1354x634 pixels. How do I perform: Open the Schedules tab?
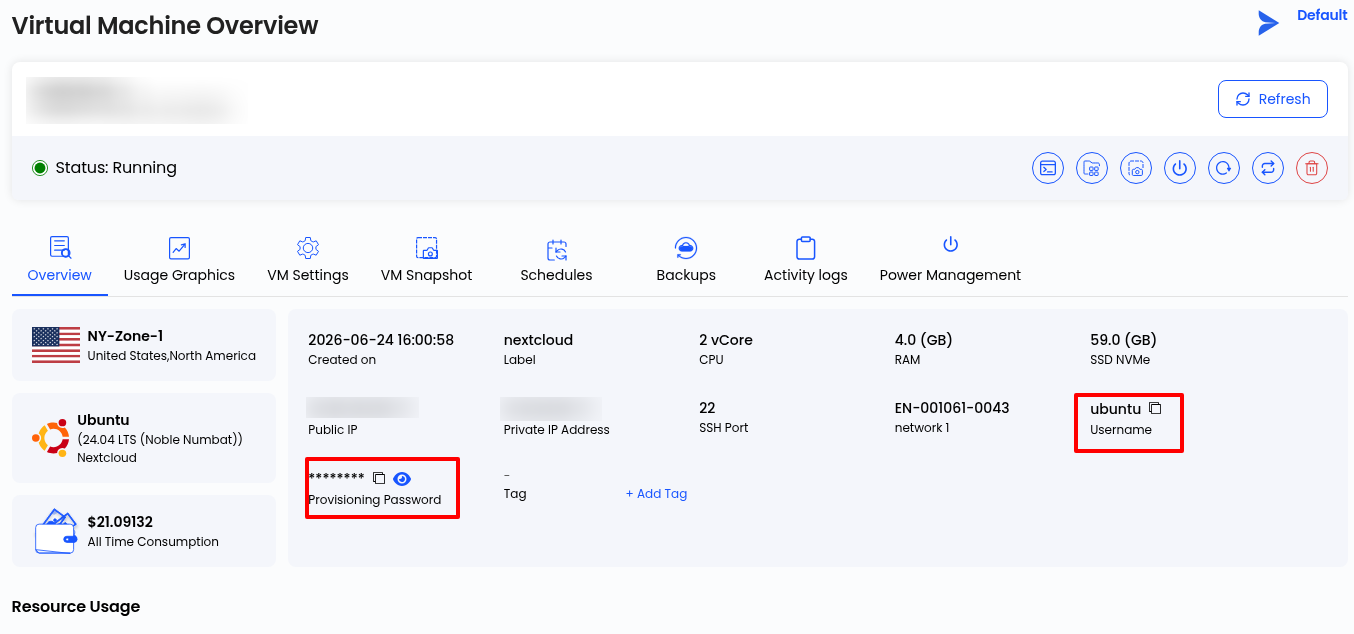point(556,262)
